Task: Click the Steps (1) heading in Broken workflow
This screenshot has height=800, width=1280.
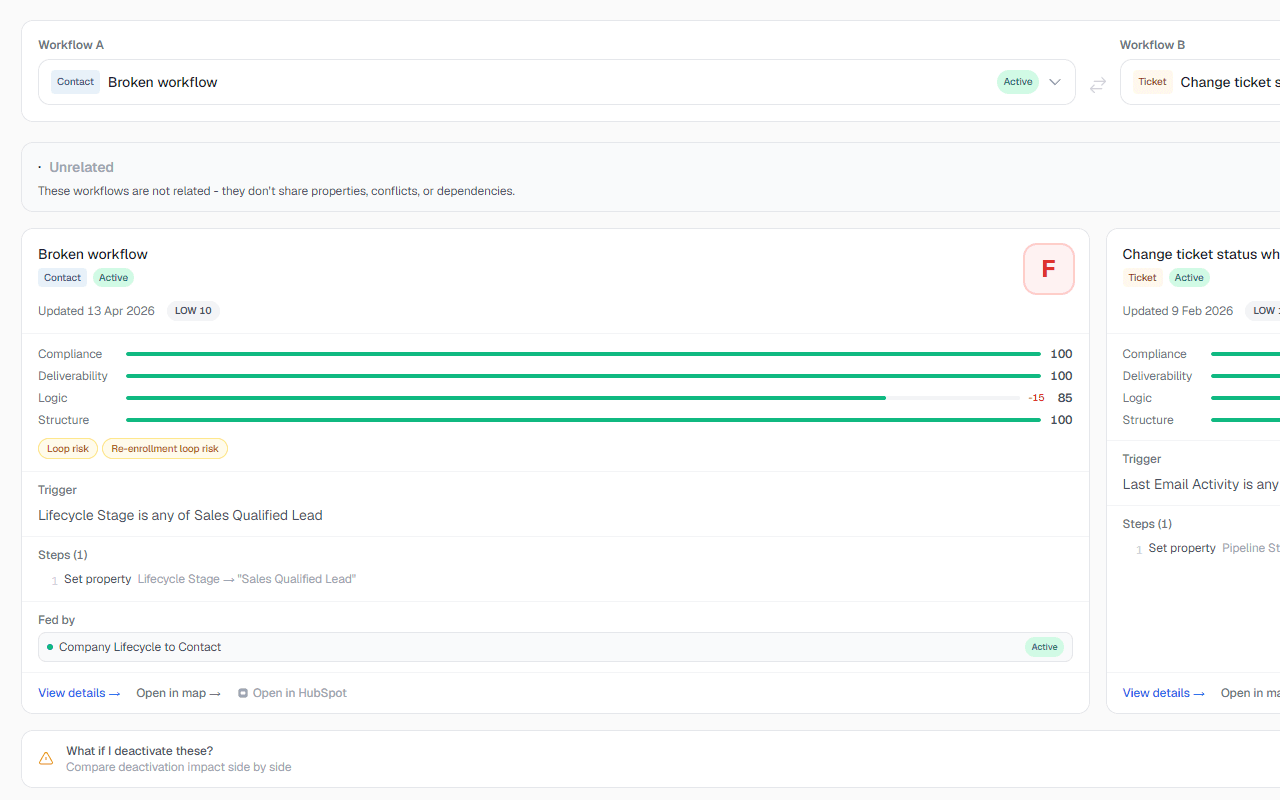Action: (61, 555)
